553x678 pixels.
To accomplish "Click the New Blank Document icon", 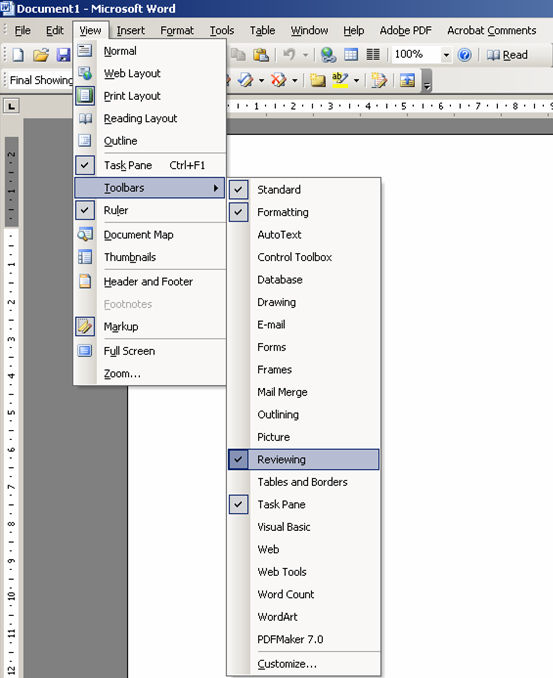I will click(18, 55).
